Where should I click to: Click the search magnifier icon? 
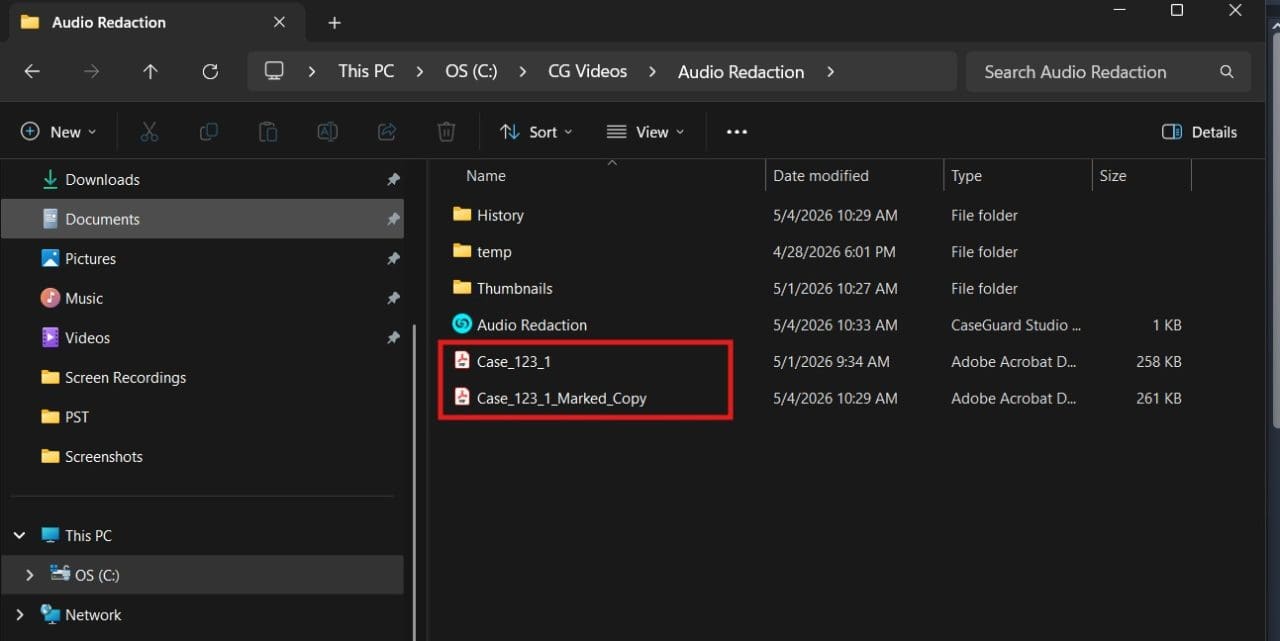click(1227, 72)
